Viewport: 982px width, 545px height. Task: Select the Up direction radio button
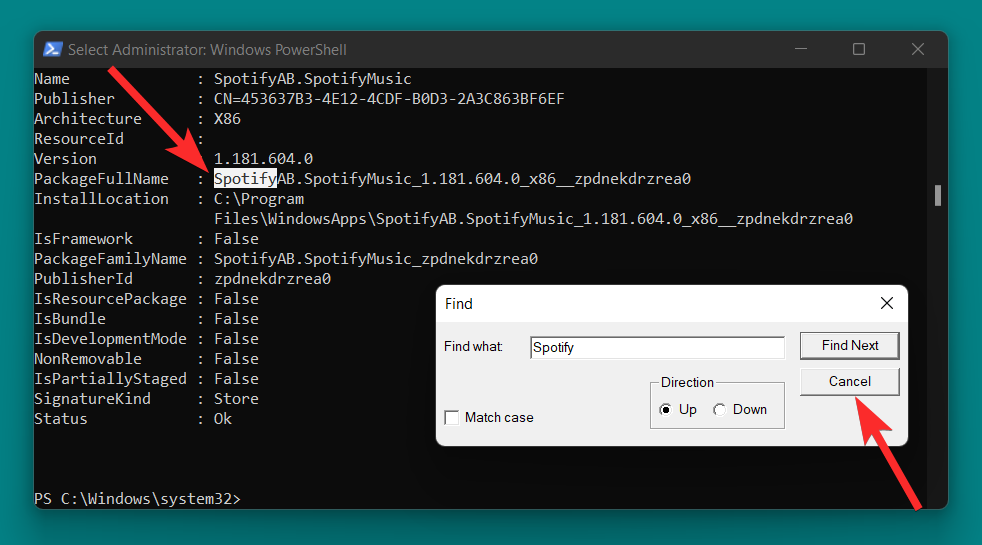[x=666, y=409]
